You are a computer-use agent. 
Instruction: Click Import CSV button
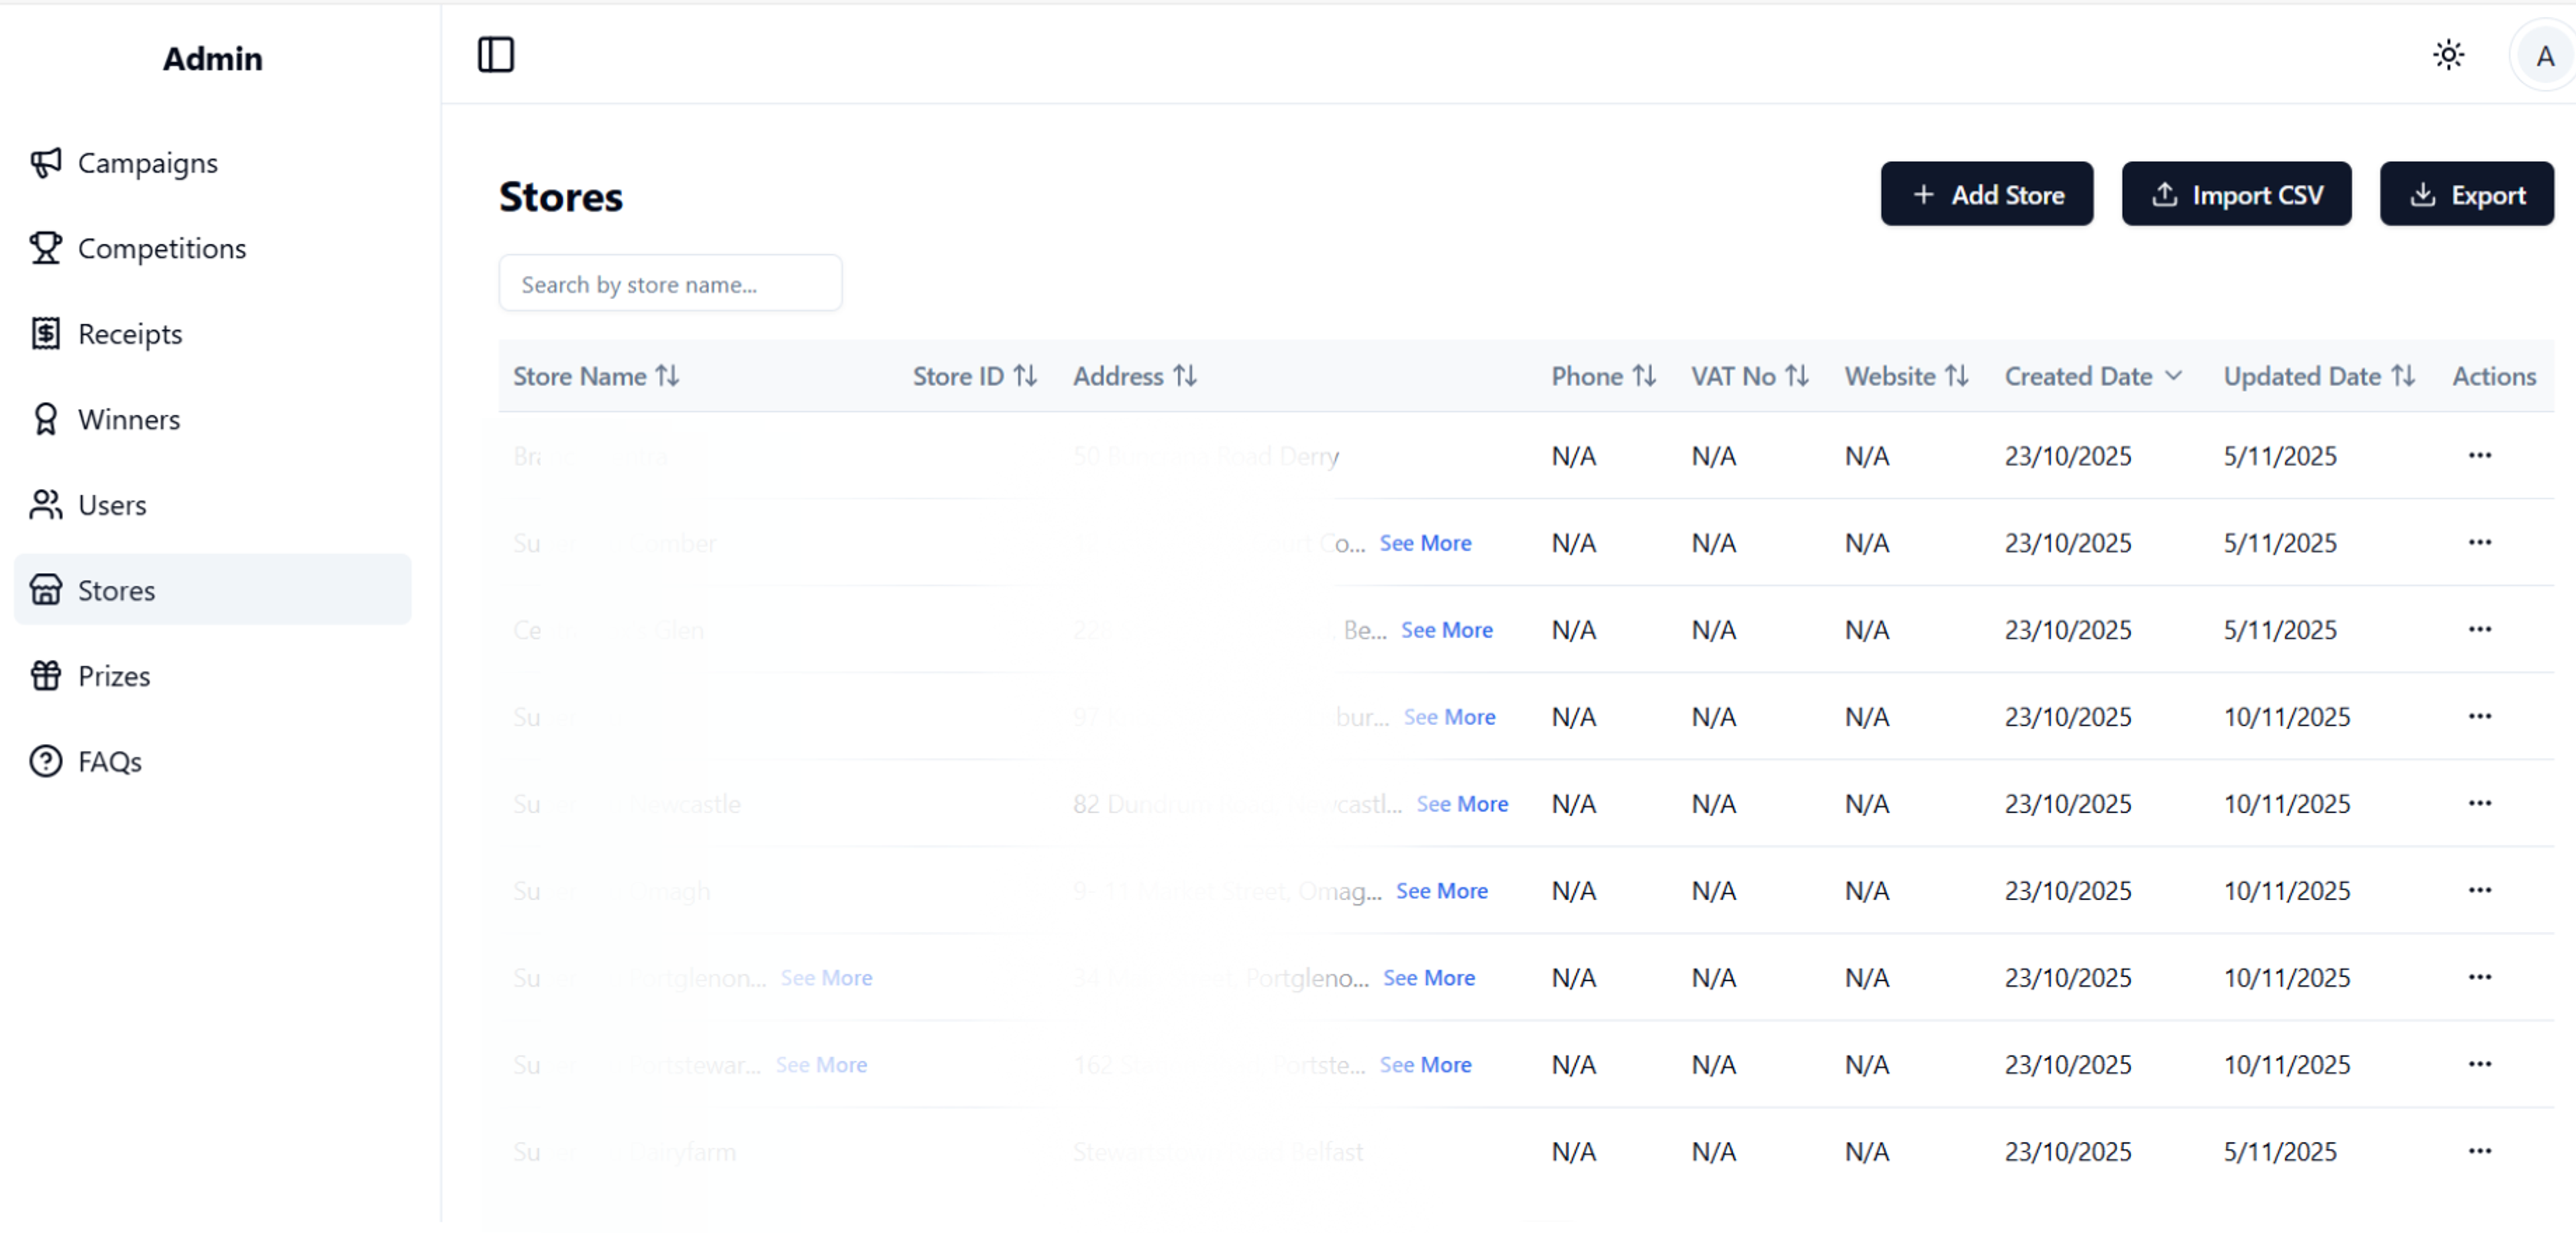click(x=2235, y=194)
